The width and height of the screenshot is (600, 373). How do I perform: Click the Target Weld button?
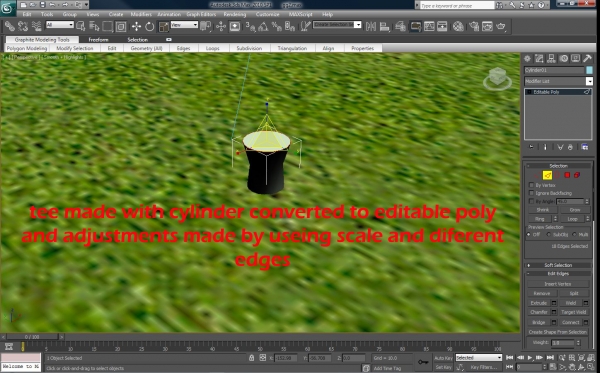574,312
